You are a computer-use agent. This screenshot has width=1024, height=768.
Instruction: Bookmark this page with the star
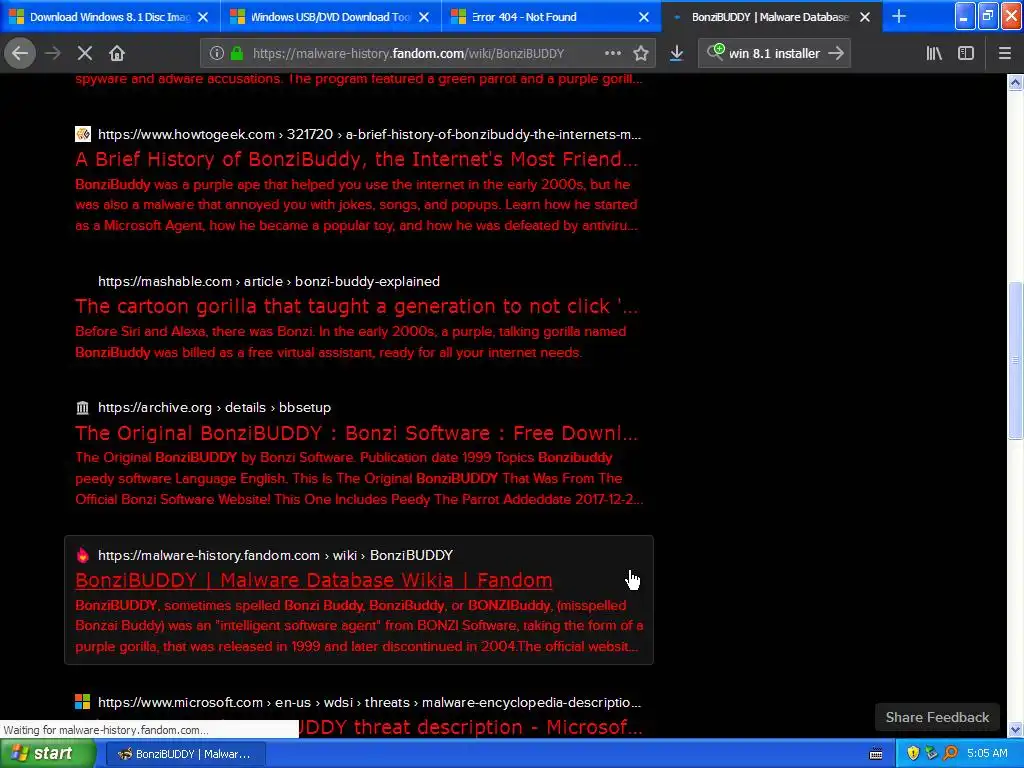[x=641, y=54]
